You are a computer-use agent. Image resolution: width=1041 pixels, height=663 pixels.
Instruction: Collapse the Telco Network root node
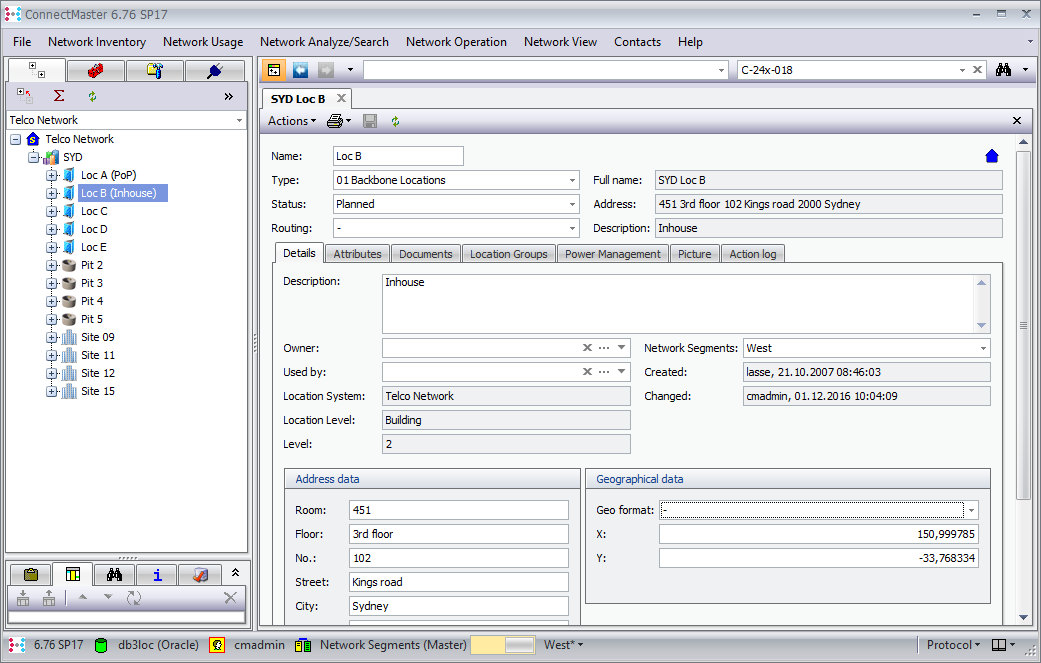pyautogui.click(x=15, y=139)
